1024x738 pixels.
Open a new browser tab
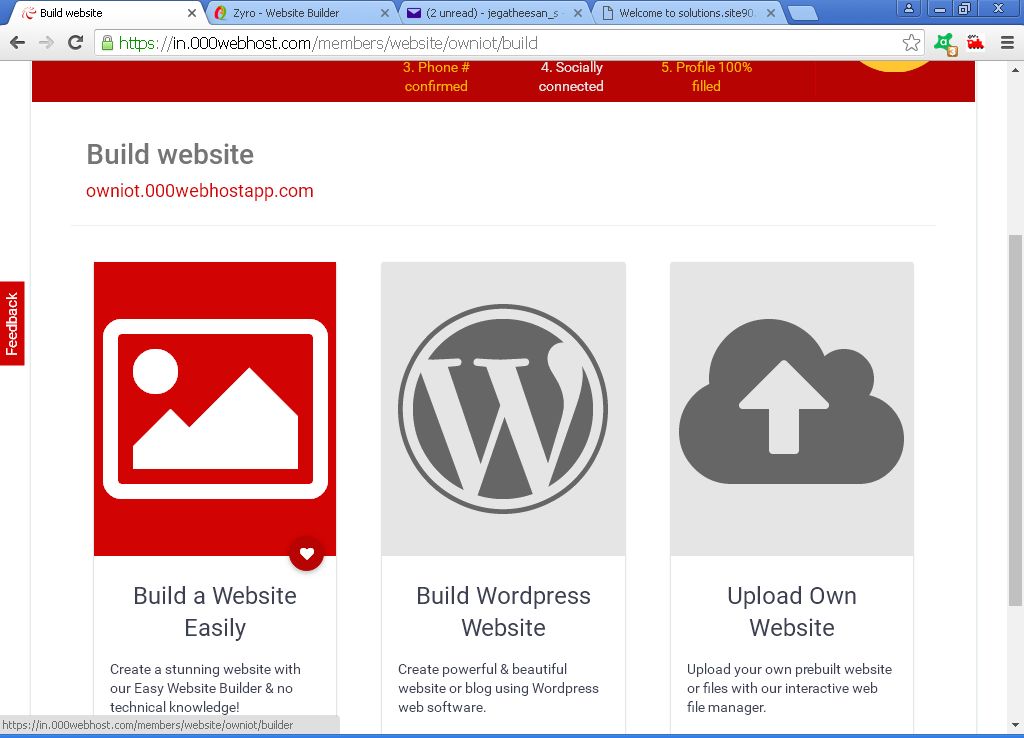click(x=803, y=13)
